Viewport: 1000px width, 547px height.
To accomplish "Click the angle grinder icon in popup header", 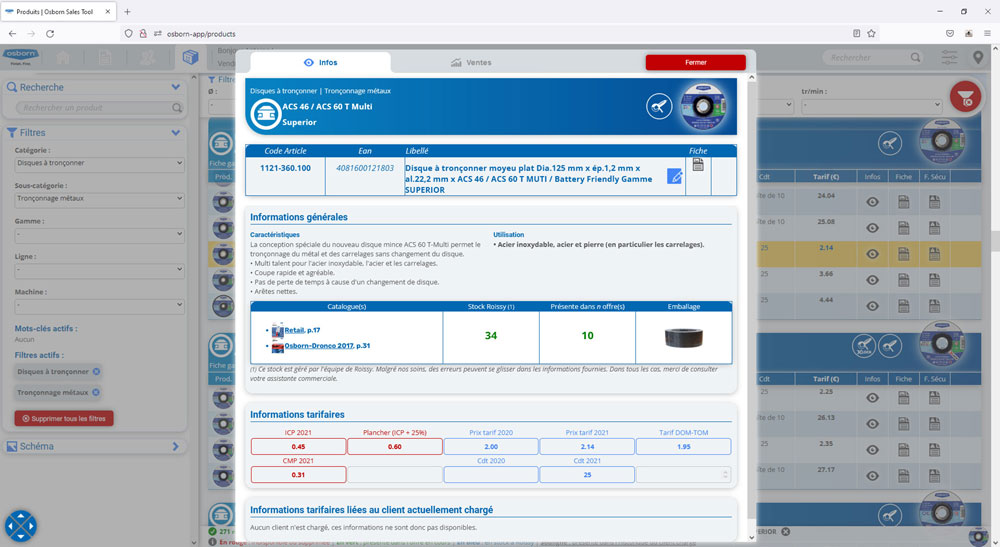I will pos(659,106).
